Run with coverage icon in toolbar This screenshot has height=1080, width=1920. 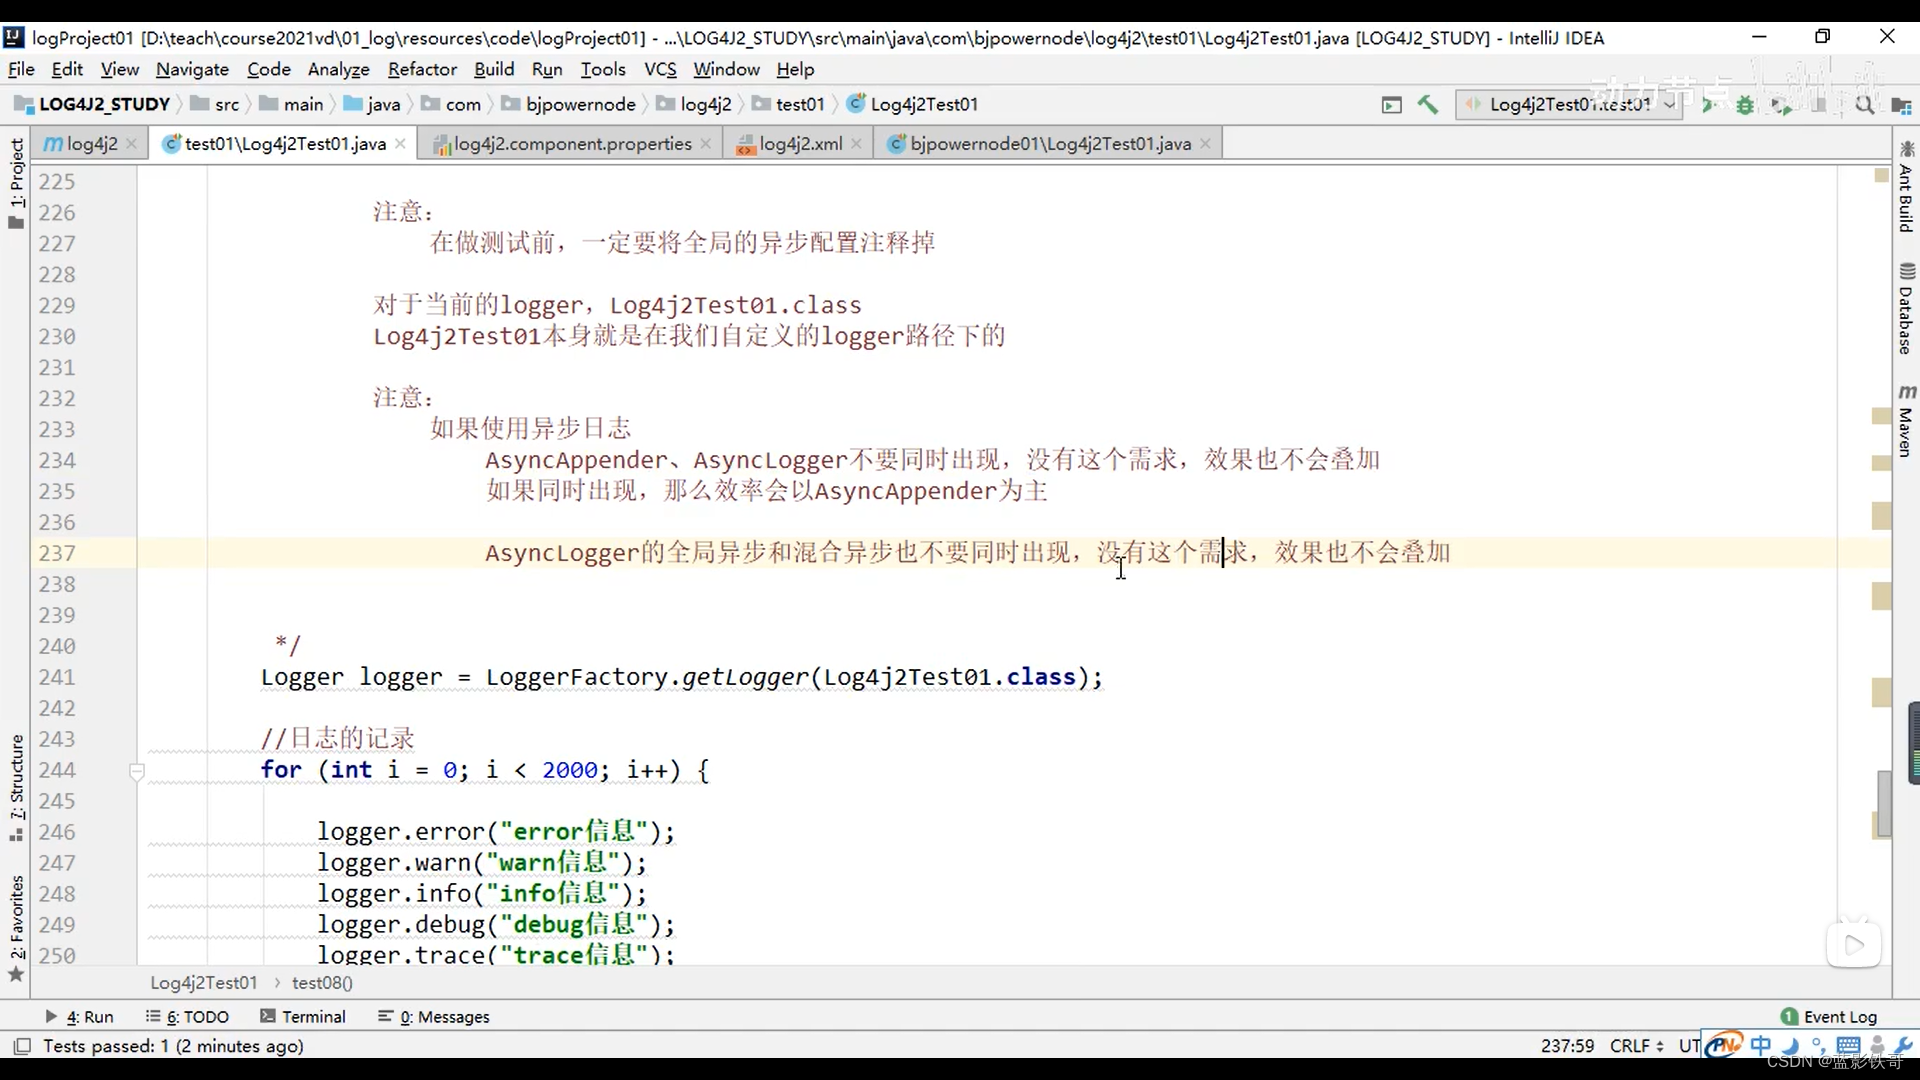tap(1781, 104)
